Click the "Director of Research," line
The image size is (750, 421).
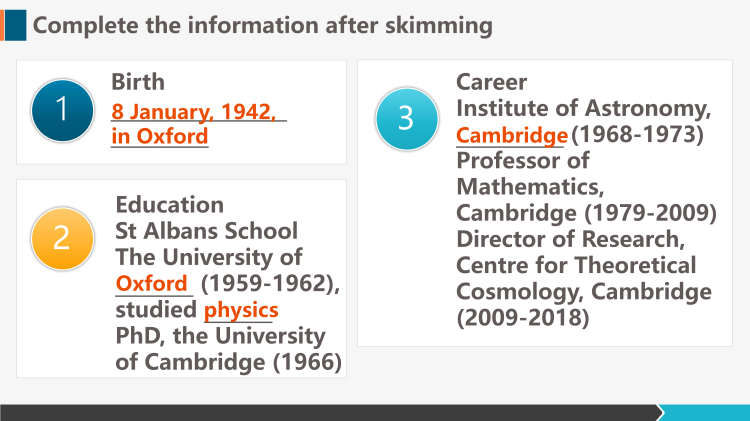coord(570,239)
